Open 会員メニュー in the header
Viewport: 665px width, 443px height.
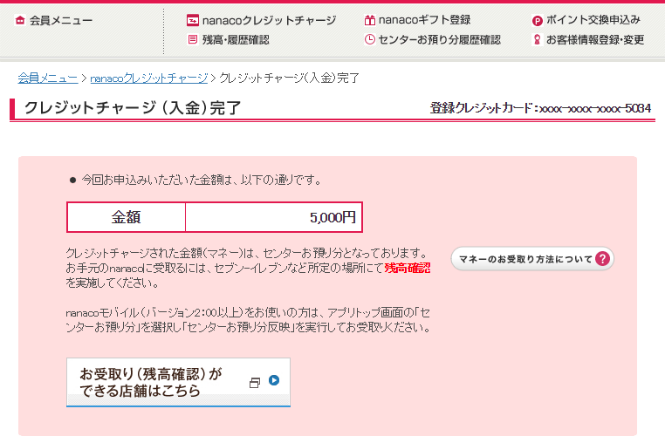click(61, 20)
